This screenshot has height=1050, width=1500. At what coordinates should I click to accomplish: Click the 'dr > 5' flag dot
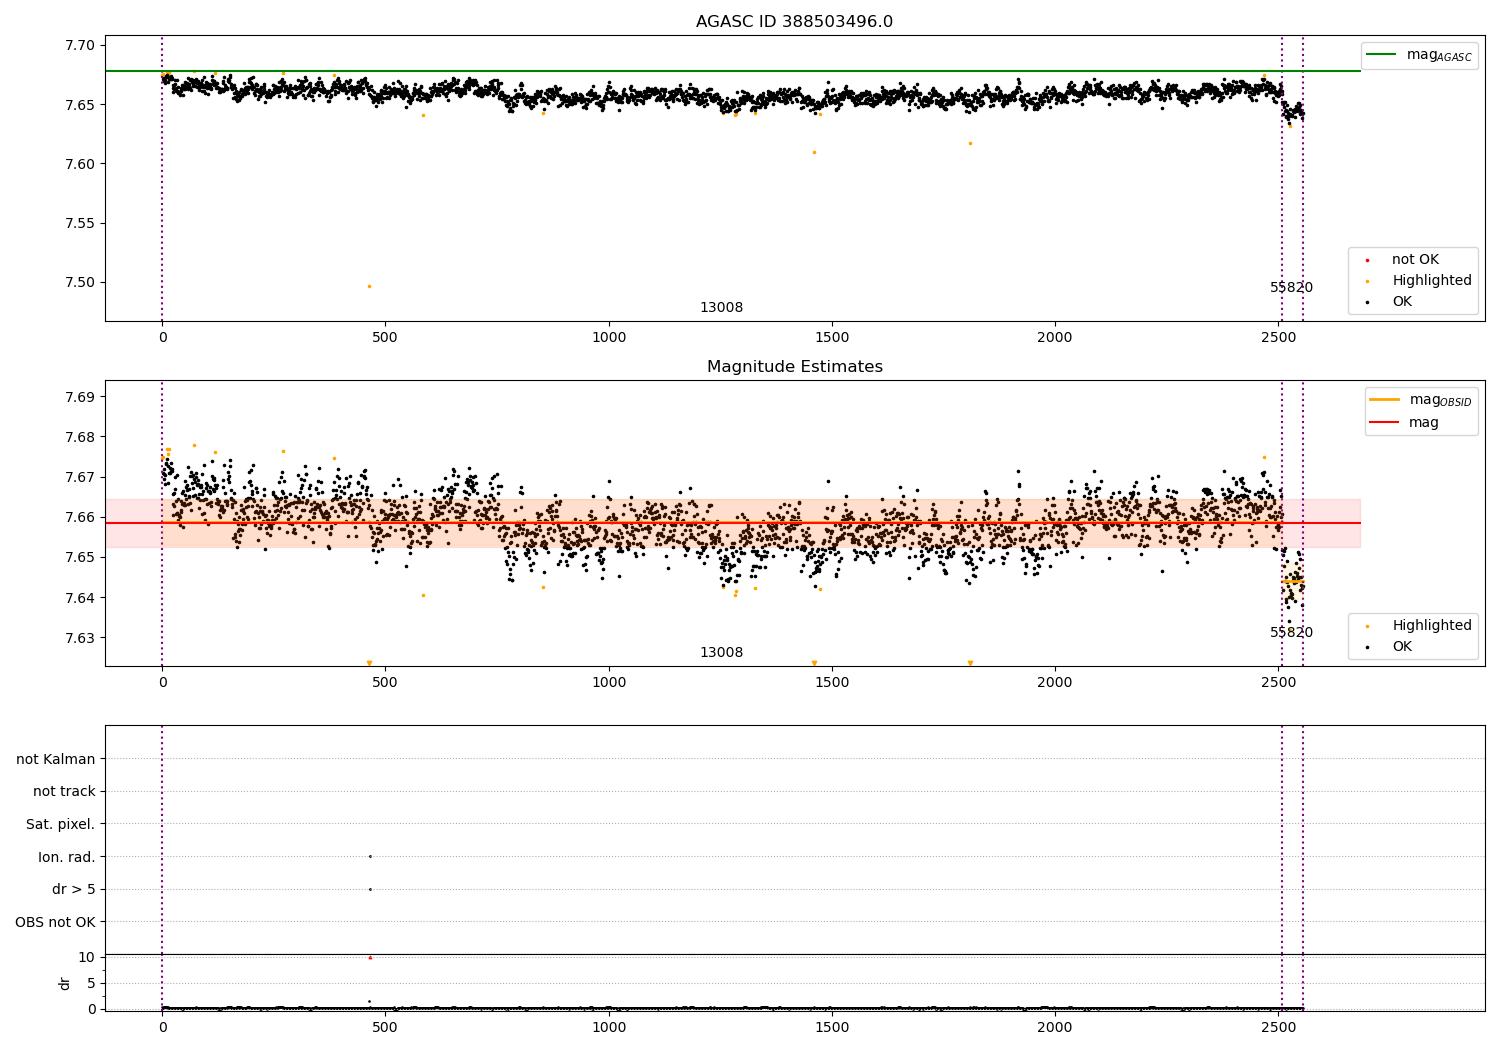point(370,889)
